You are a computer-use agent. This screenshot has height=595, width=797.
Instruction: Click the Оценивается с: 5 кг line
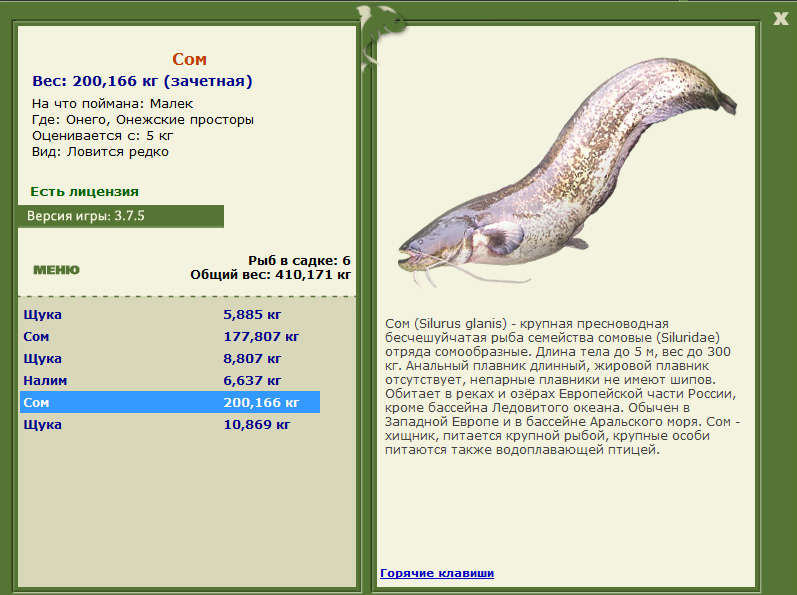pos(102,136)
